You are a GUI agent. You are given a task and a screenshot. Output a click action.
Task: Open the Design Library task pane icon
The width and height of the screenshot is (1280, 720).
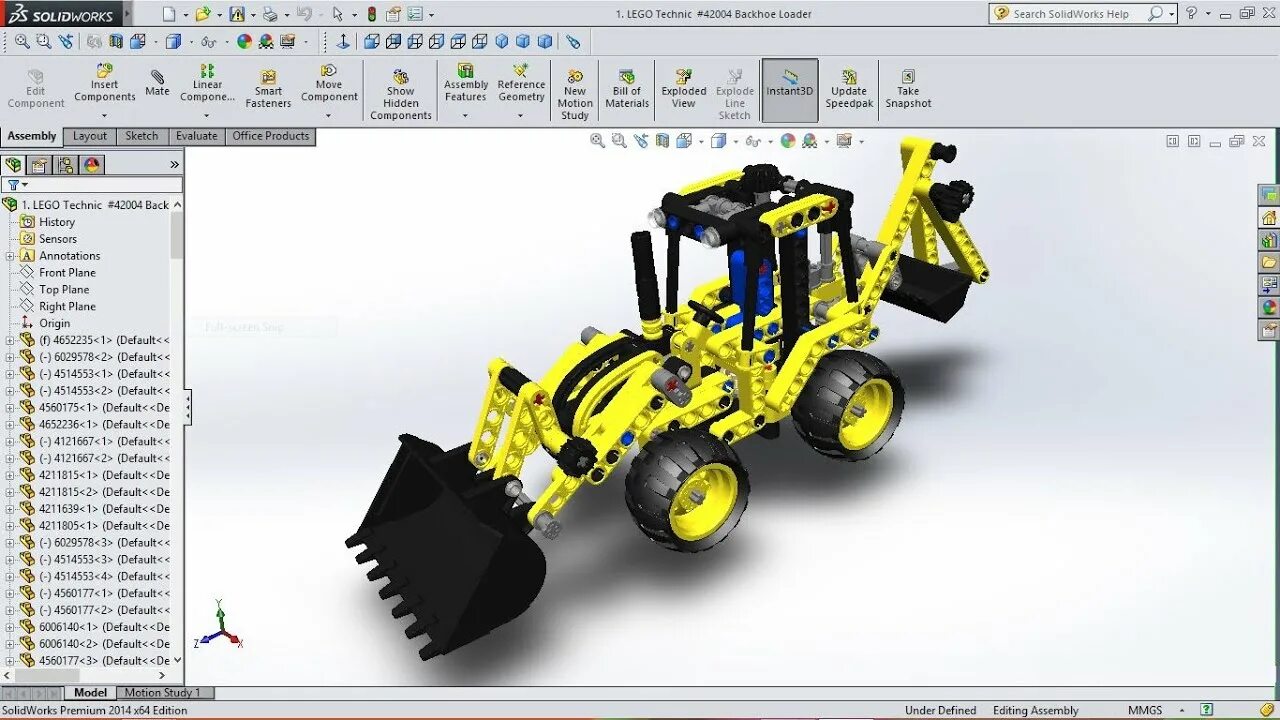click(x=1269, y=240)
